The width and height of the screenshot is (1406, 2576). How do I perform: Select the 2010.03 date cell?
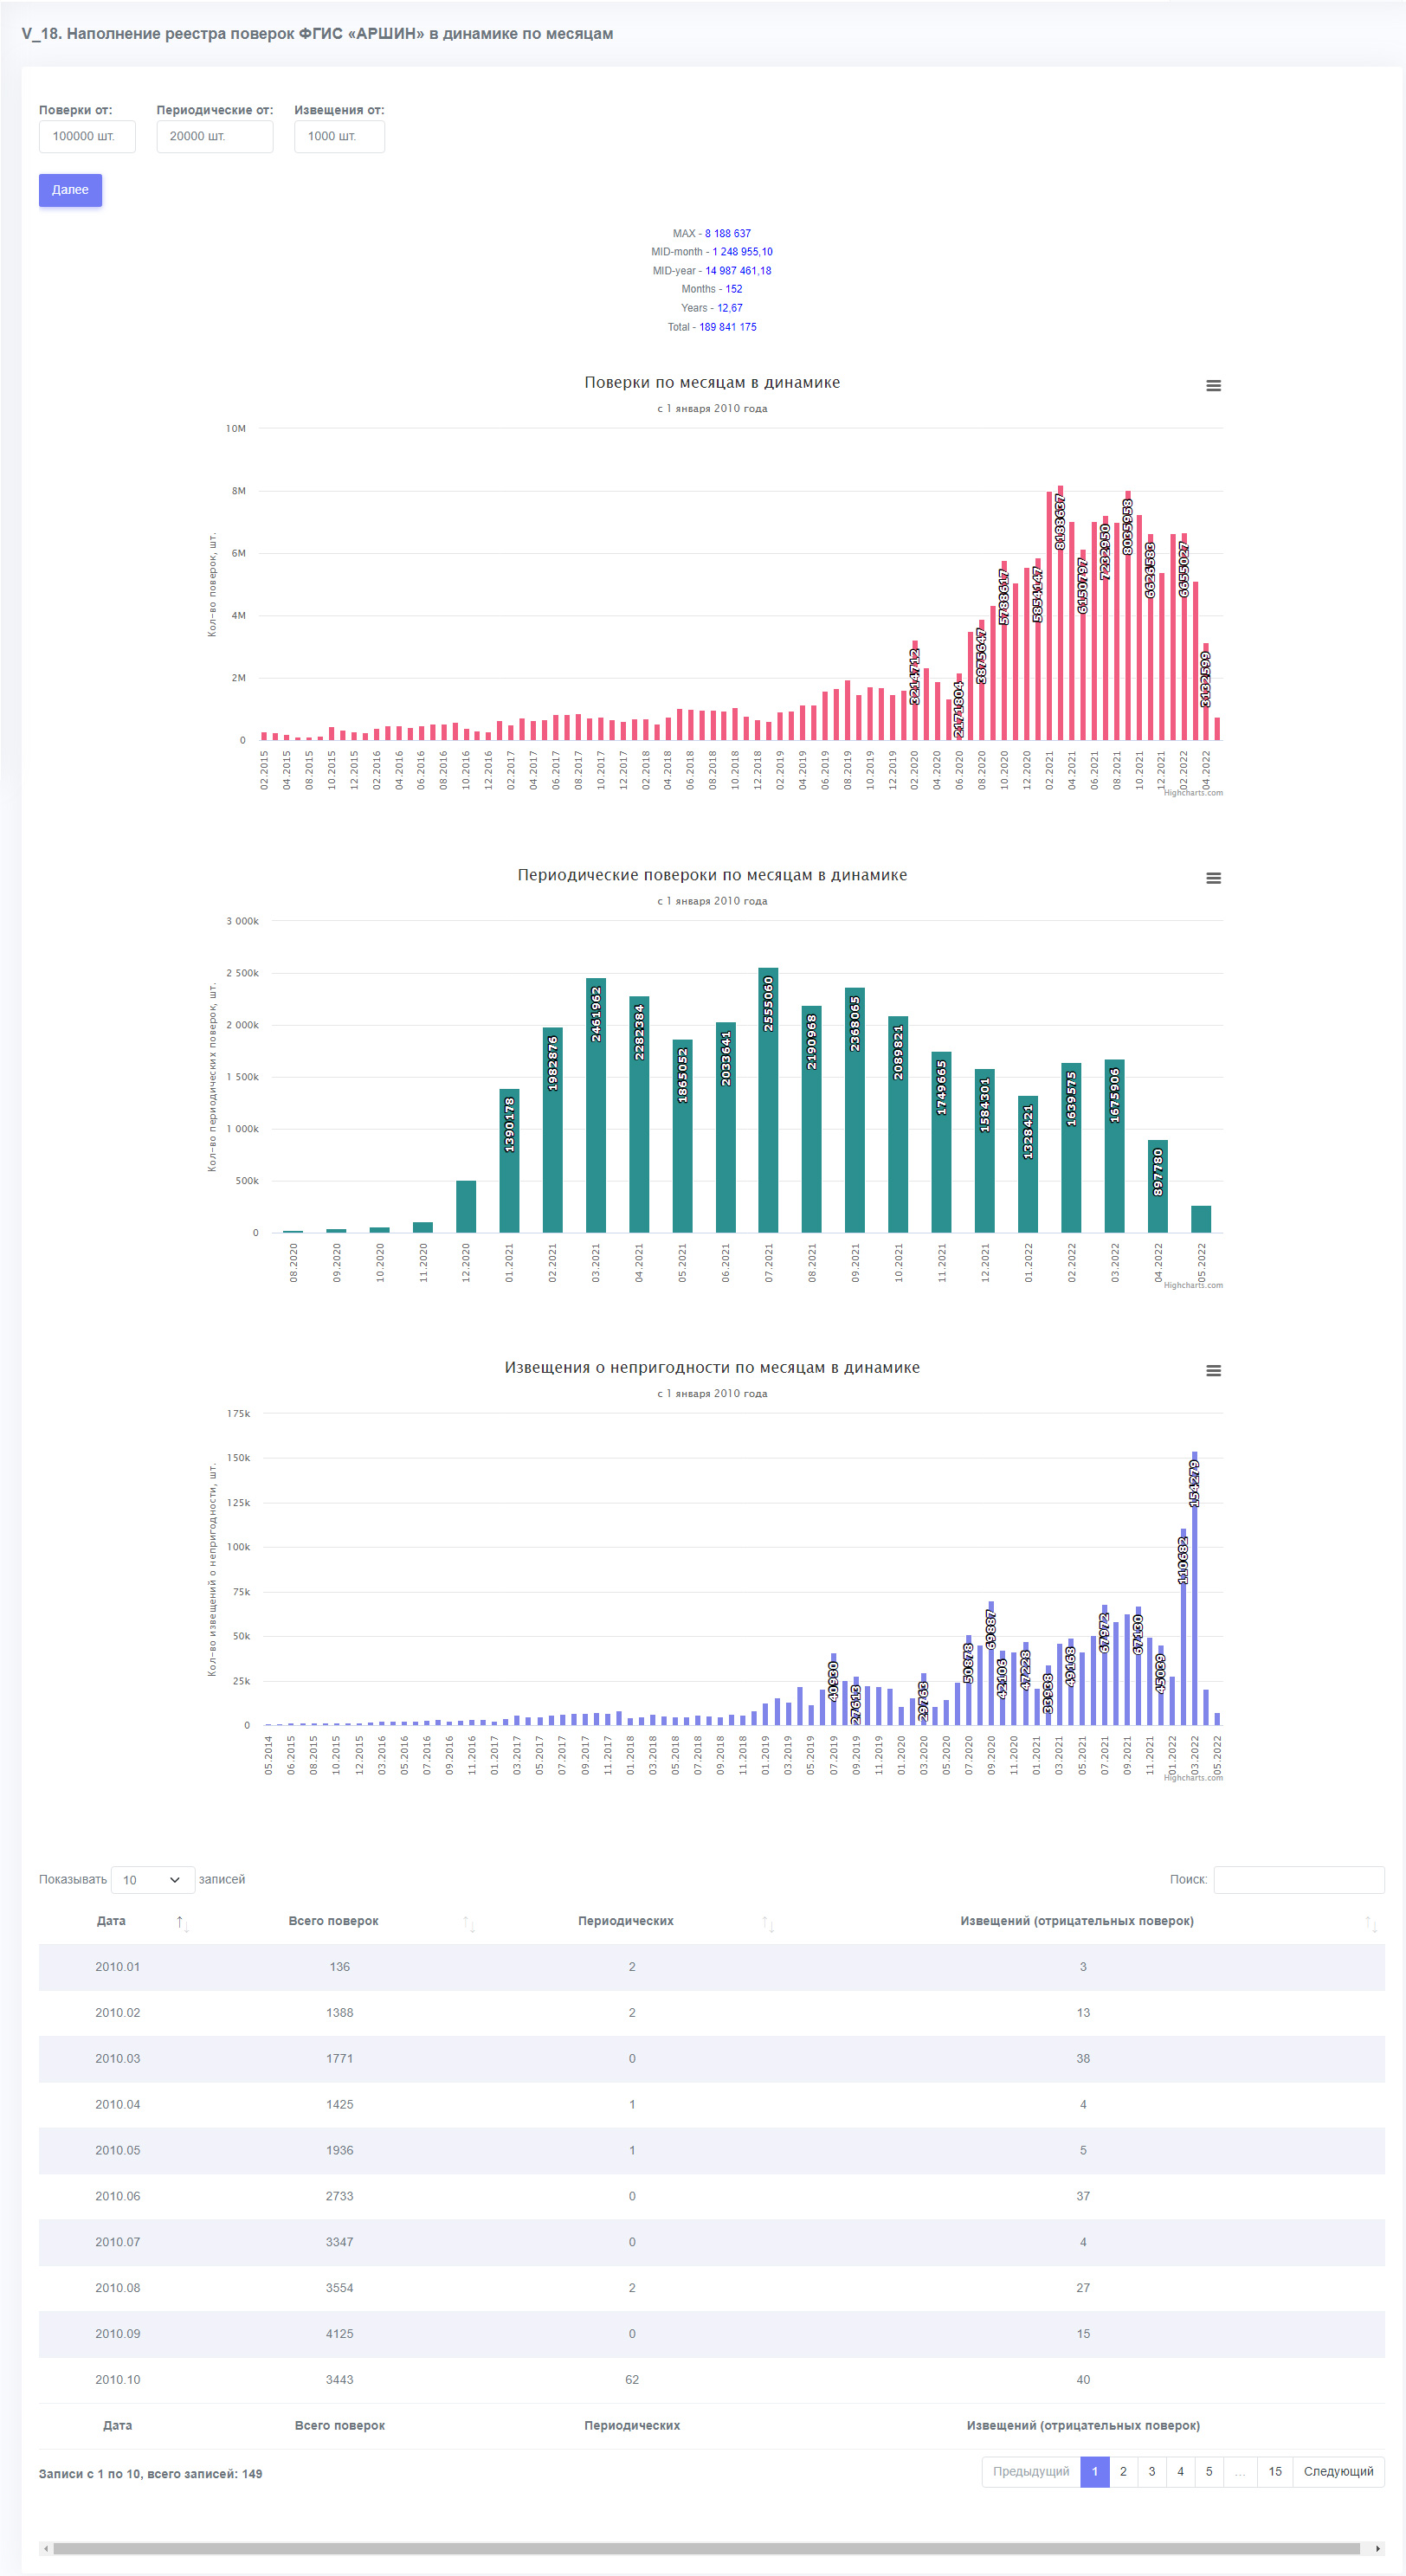point(118,2059)
